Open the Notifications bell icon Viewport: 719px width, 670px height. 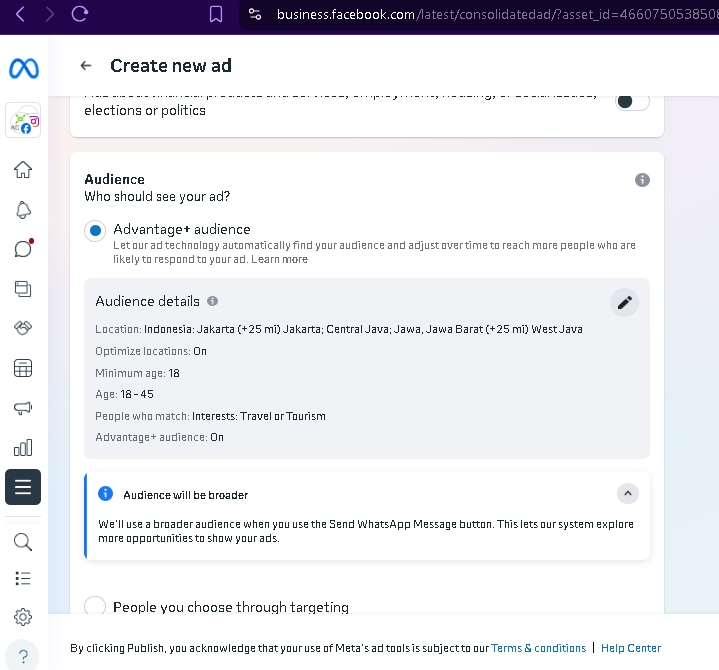point(23,210)
